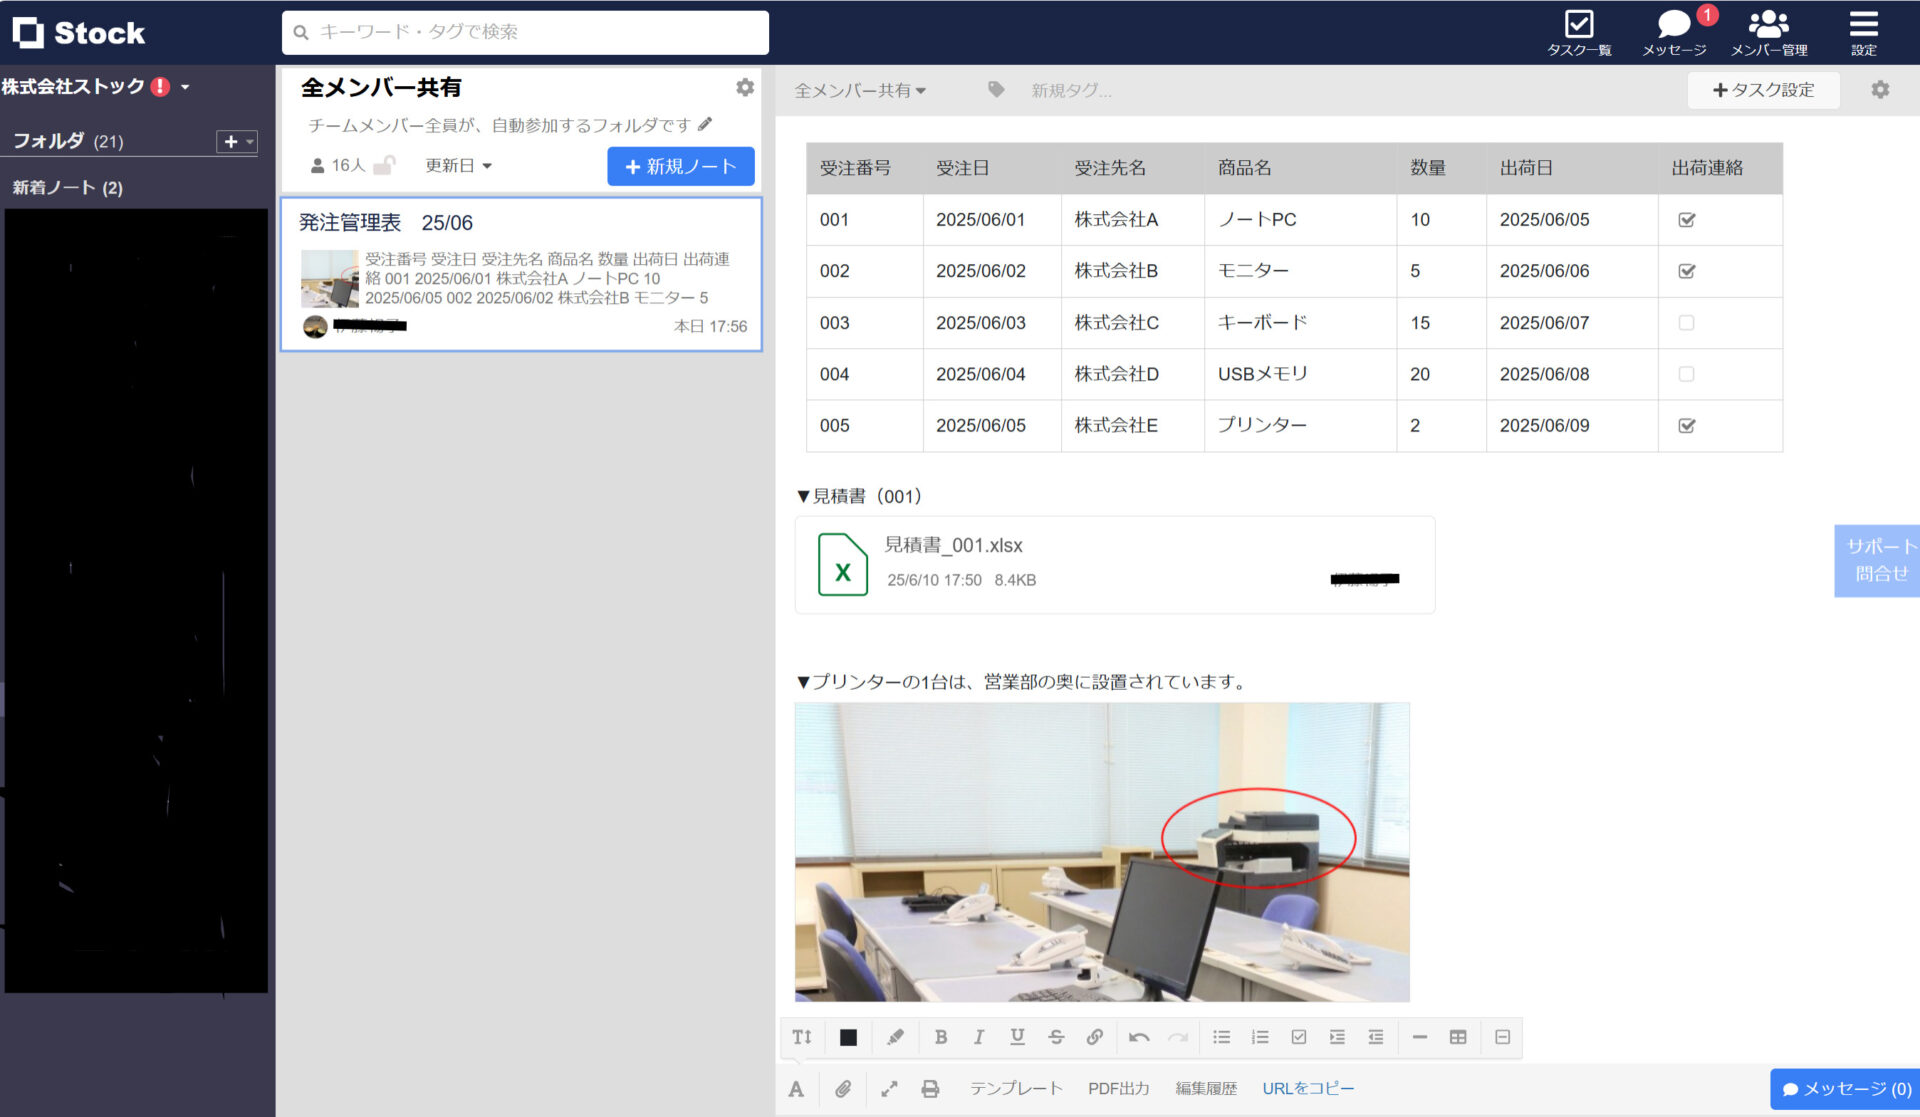1920x1117 pixels.
Task: Open the 設定 menu in the top bar
Action: (x=1863, y=30)
